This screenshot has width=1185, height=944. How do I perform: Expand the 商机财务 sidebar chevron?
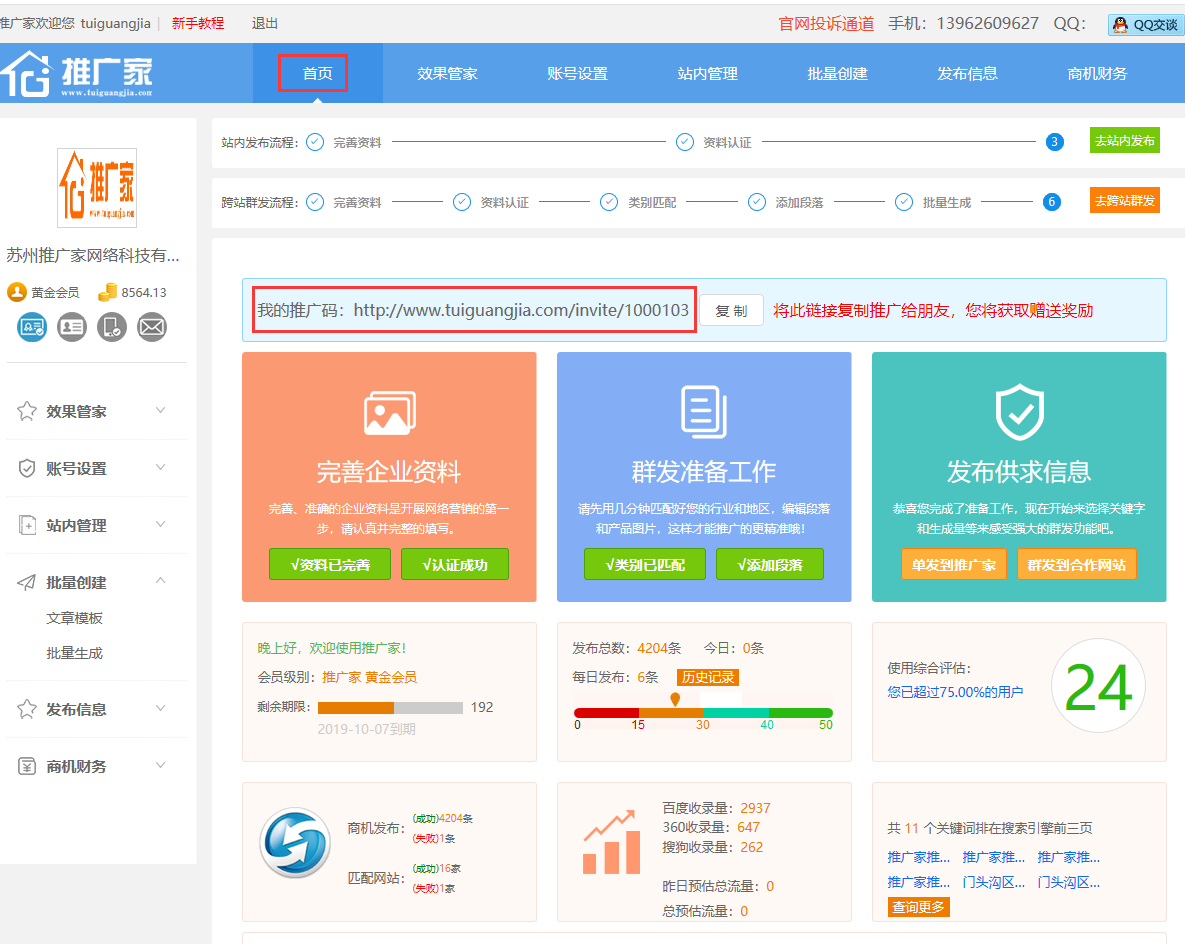(x=160, y=765)
